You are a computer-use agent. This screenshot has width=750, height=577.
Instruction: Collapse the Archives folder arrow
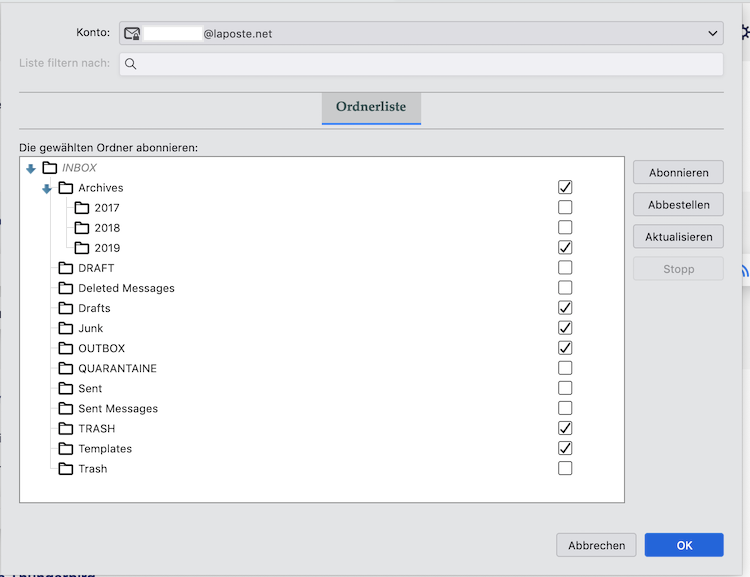click(x=47, y=188)
